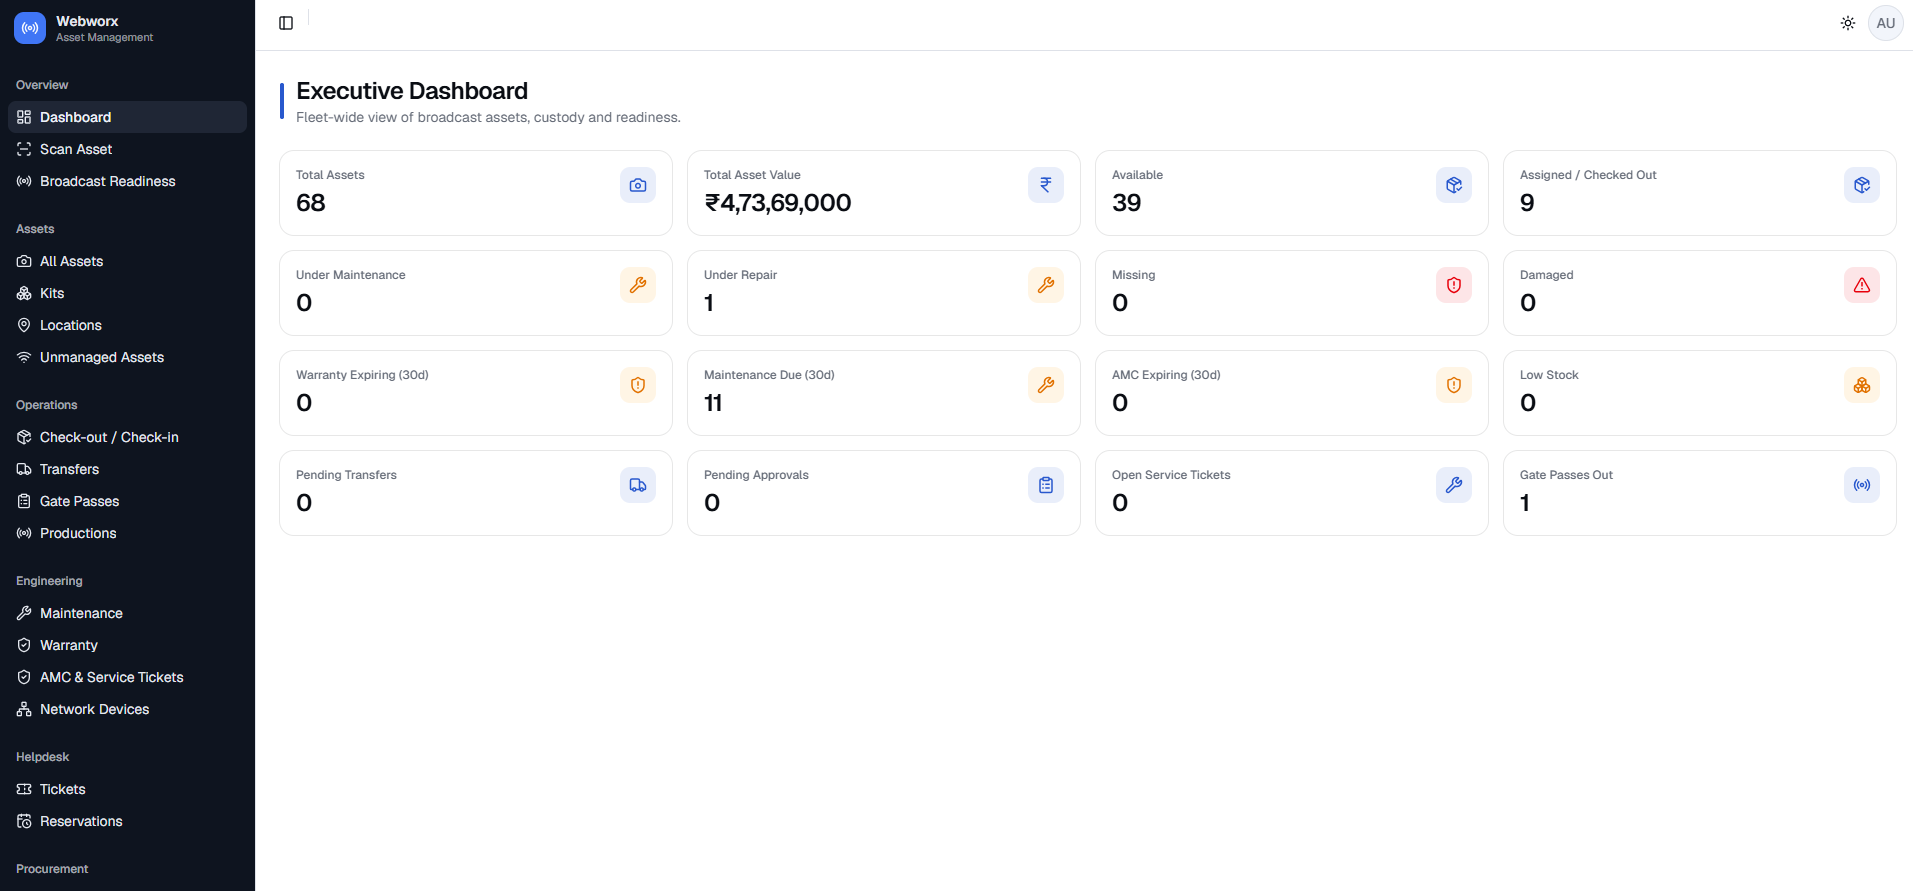Click the truck icon on Pending Transfers

pos(638,485)
